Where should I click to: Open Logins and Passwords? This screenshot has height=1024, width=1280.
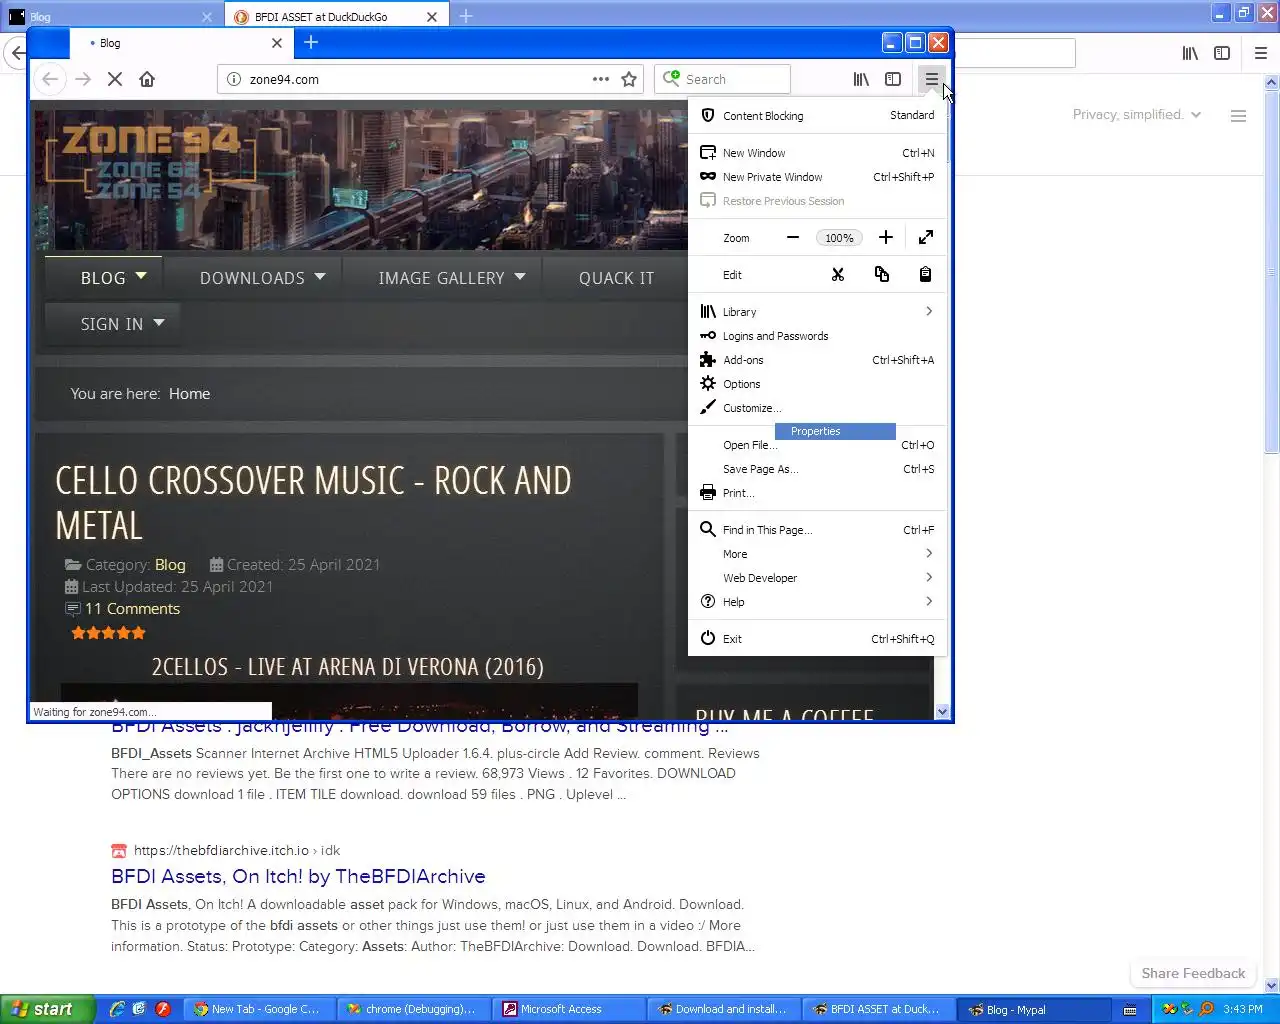(x=817, y=336)
